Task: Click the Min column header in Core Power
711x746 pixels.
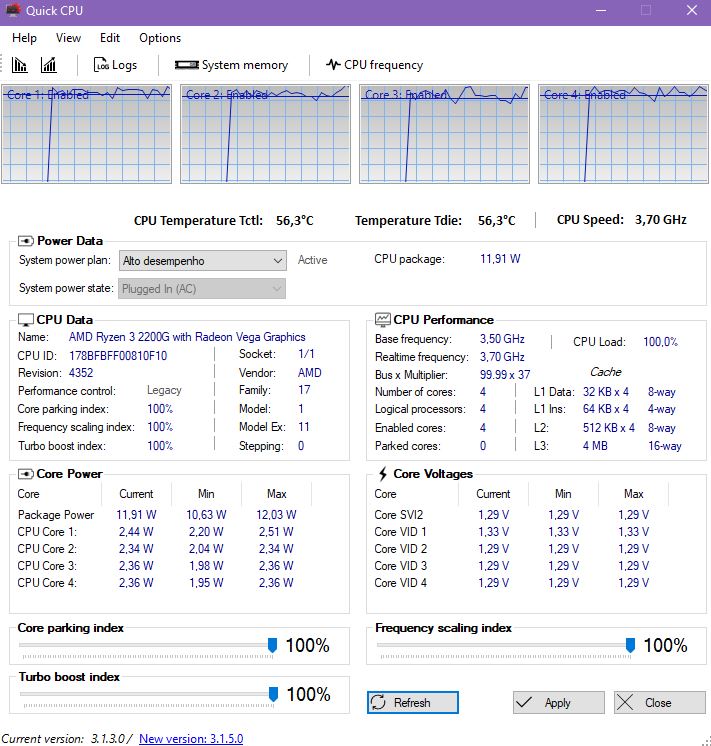Action: point(206,494)
